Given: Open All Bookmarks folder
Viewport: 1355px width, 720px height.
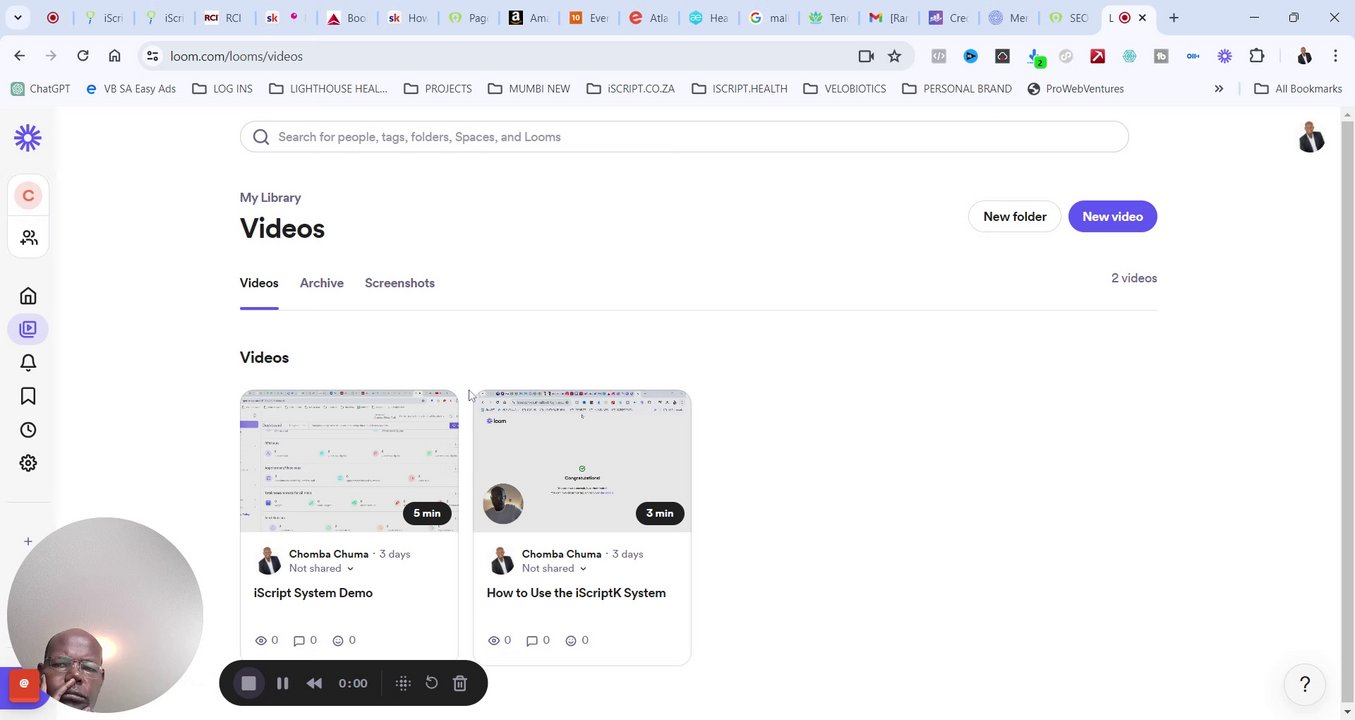Looking at the screenshot, I should pos(1296,89).
